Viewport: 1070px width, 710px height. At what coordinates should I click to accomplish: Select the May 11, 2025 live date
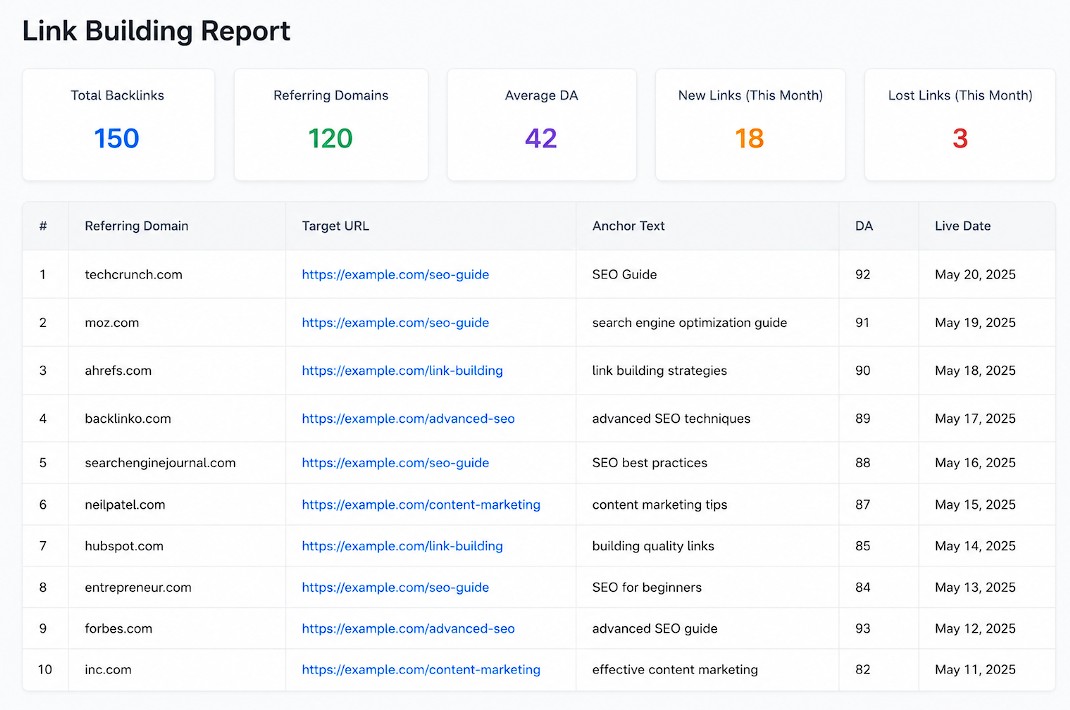tap(975, 670)
